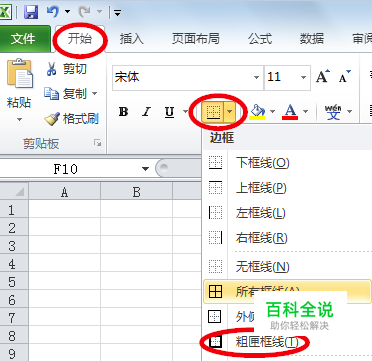Image resolution: width=372 pixels, height=361 pixels.
Task: Click the 复制 copy button
Action: (65, 94)
